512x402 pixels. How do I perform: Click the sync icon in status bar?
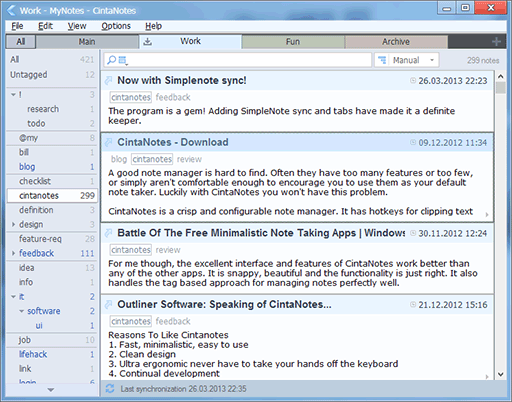pyautogui.click(x=110, y=389)
